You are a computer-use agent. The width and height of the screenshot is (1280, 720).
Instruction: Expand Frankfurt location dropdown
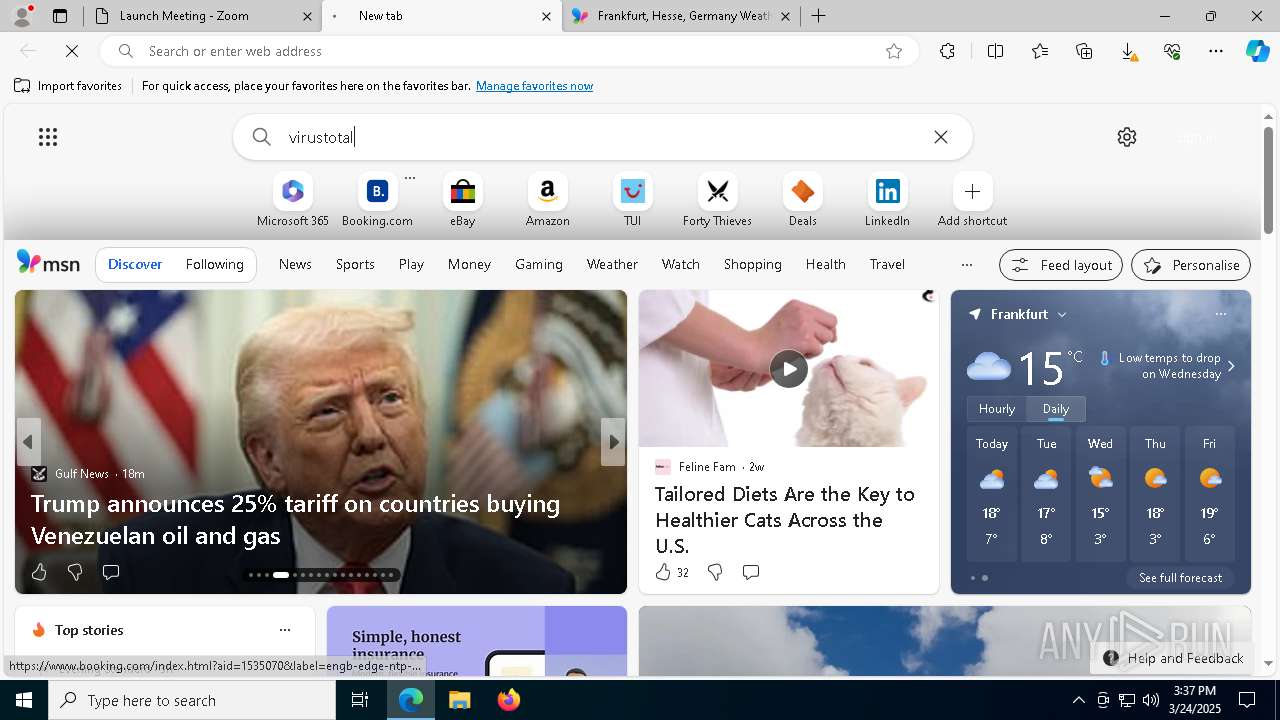[x=1062, y=314]
